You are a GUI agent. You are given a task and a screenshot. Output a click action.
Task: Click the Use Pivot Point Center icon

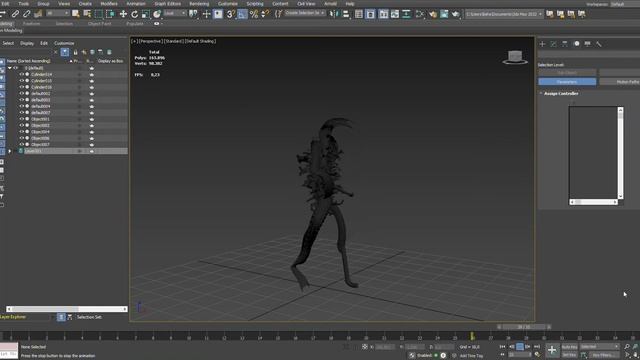tap(193, 14)
